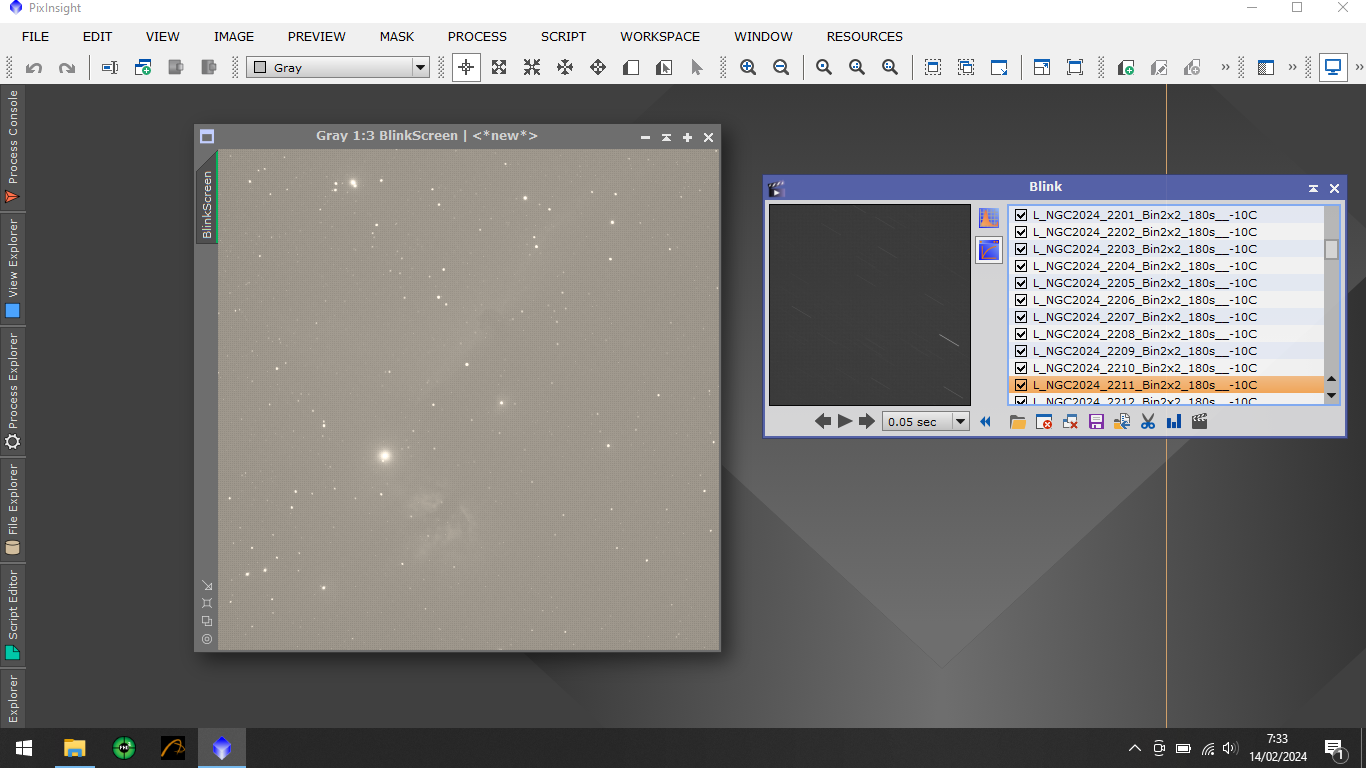Expand toolbar overflow chevron next to monitor icon
This screenshot has height=768, width=1366.
1359,68
